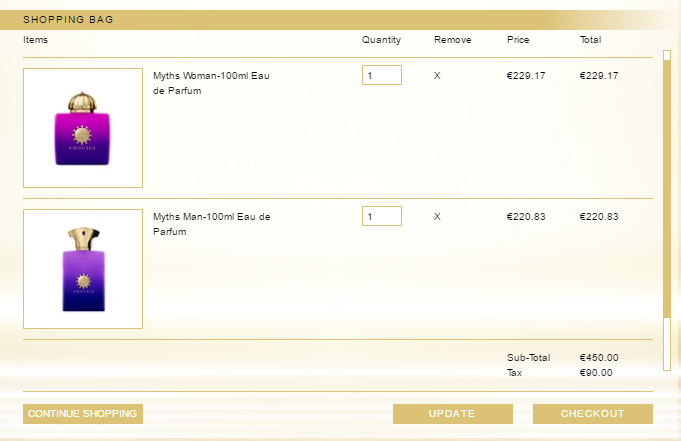The height and width of the screenshot is (441, 681).
Task: Edit quantity field for Myths Man
Action: [382, 216]
